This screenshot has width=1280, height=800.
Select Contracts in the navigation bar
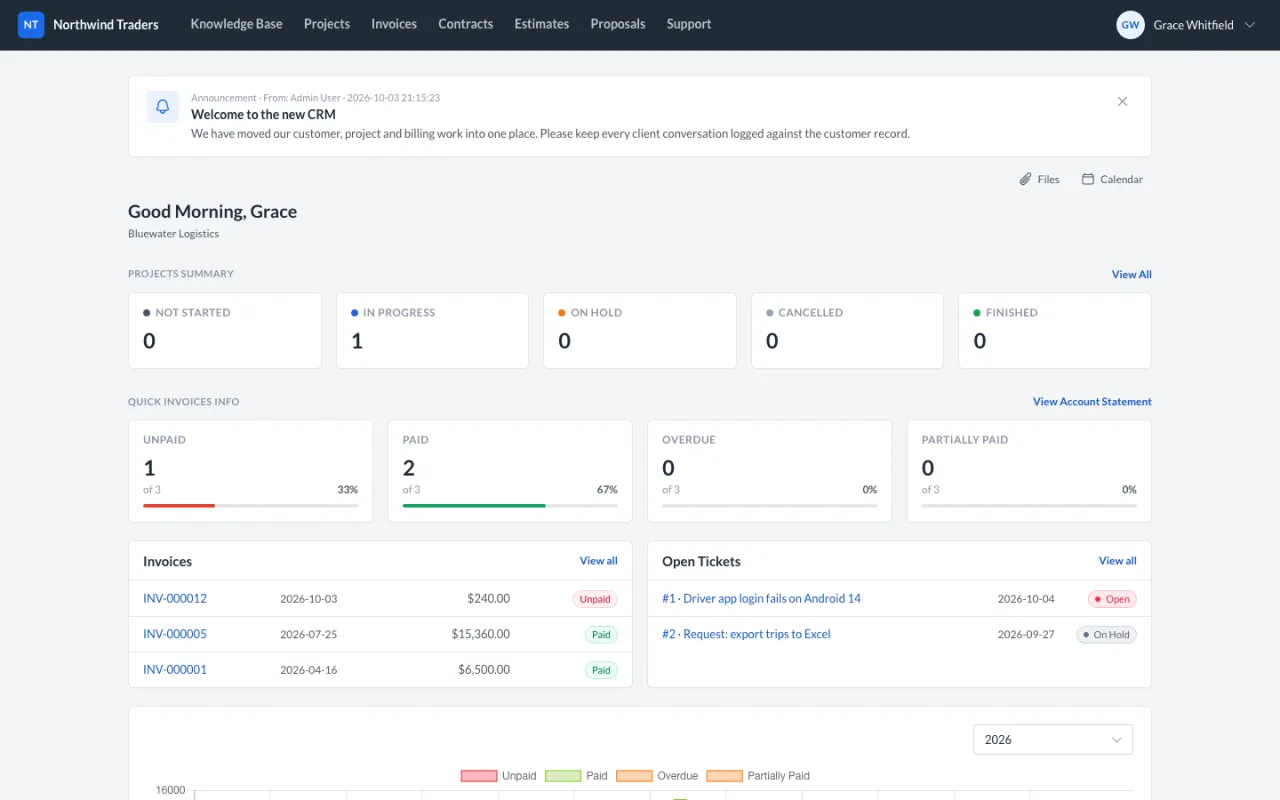(465, 24)
